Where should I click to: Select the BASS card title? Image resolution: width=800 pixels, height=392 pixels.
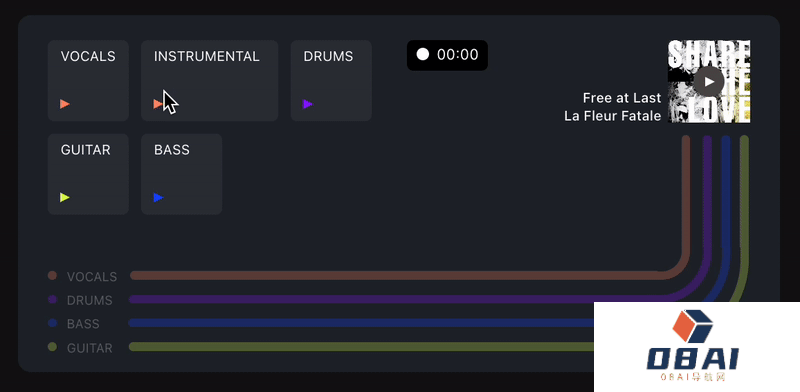172,150
